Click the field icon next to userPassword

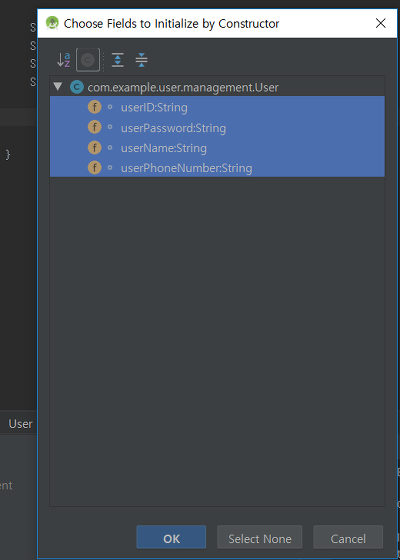click(x=95, y=127)
